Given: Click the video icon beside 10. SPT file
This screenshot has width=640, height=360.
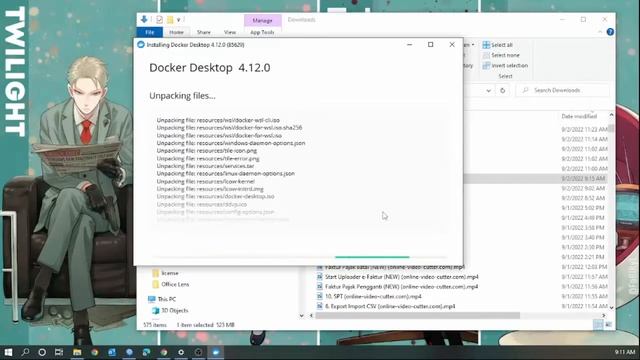Looking at the screenshot, I should tap(320, 296).
